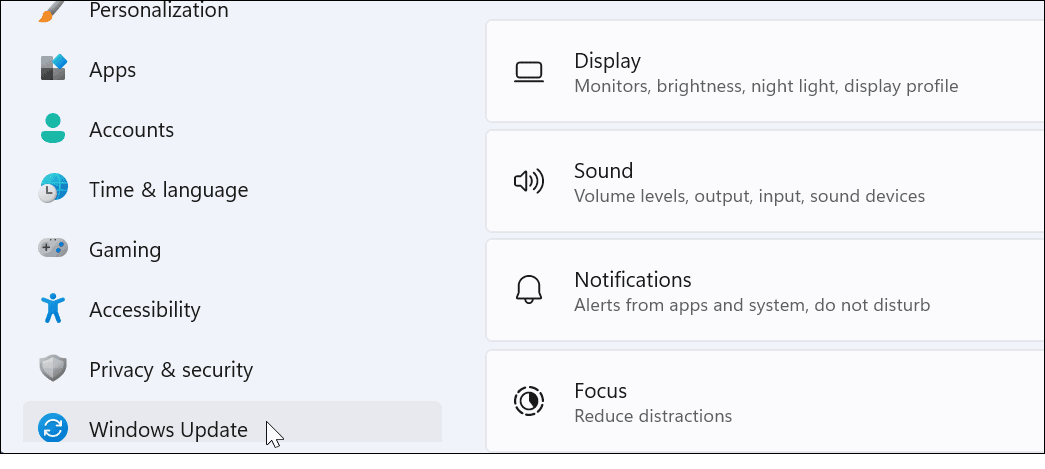Screen dimensions: 1045x469
Task: Open Sound volume levels settings
Action: point(765,182)
